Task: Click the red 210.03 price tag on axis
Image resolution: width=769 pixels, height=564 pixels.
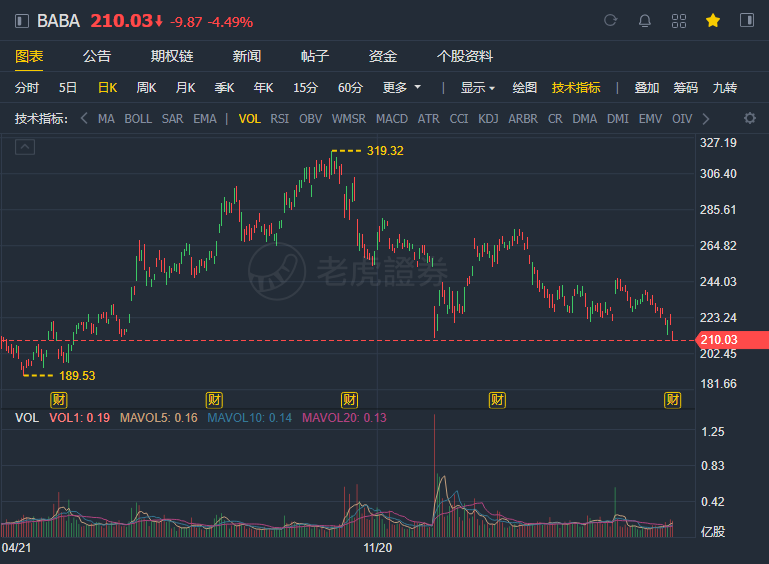Action: (732, 340)
